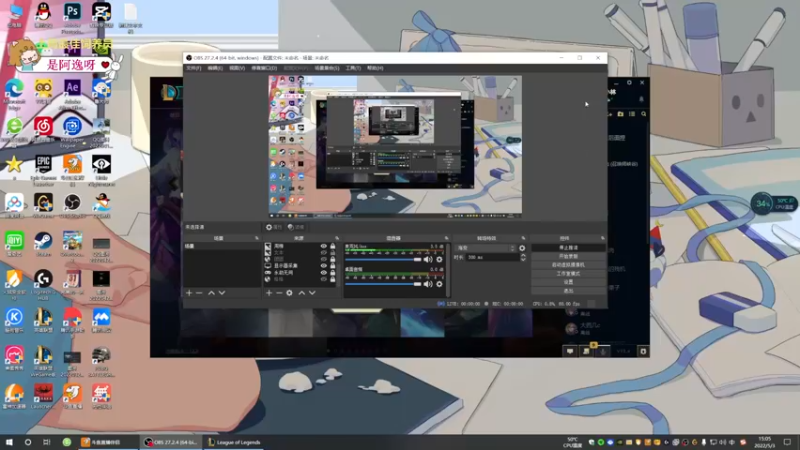Screen dimensions: 800x450
Task: Toggle the last source's eye icon
Action: [323, 280]
